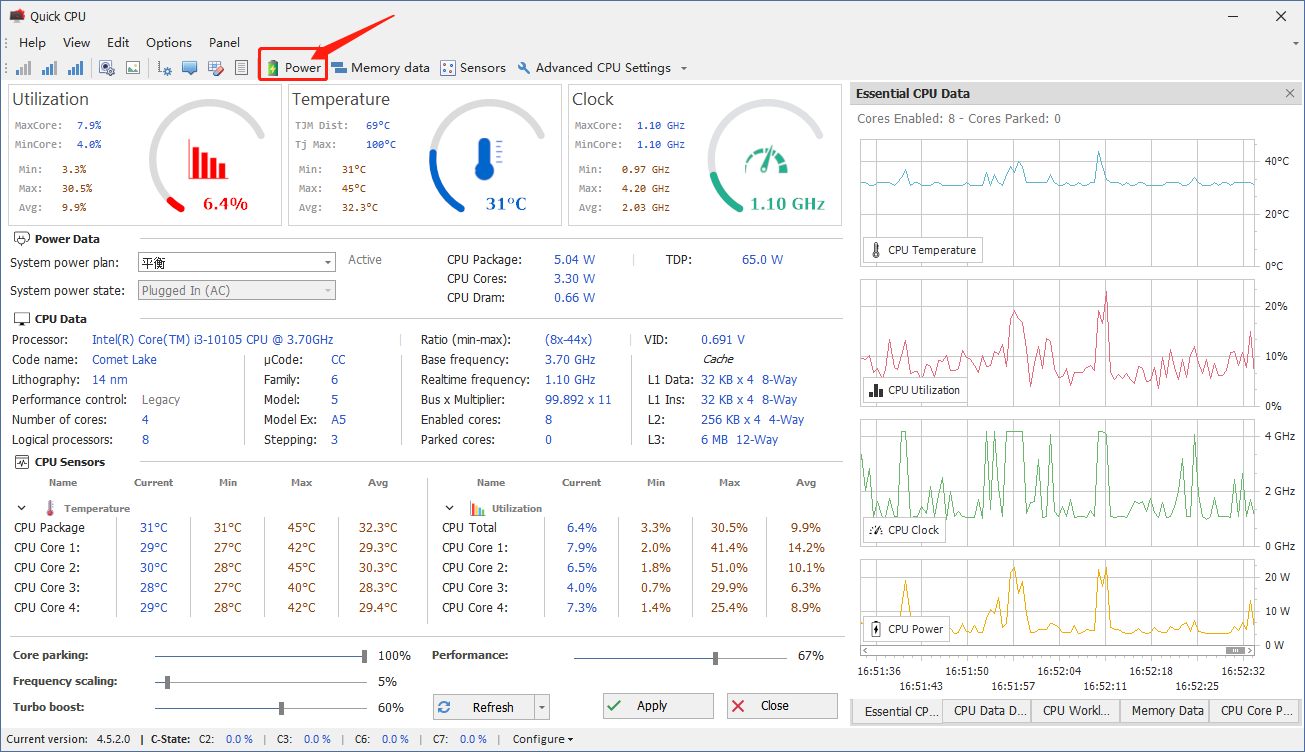Screen dimensions: 1305x752
Task: Click the colored bars icon beside the Utilization group
Action: pyautogui.click(x=477, y=508)
